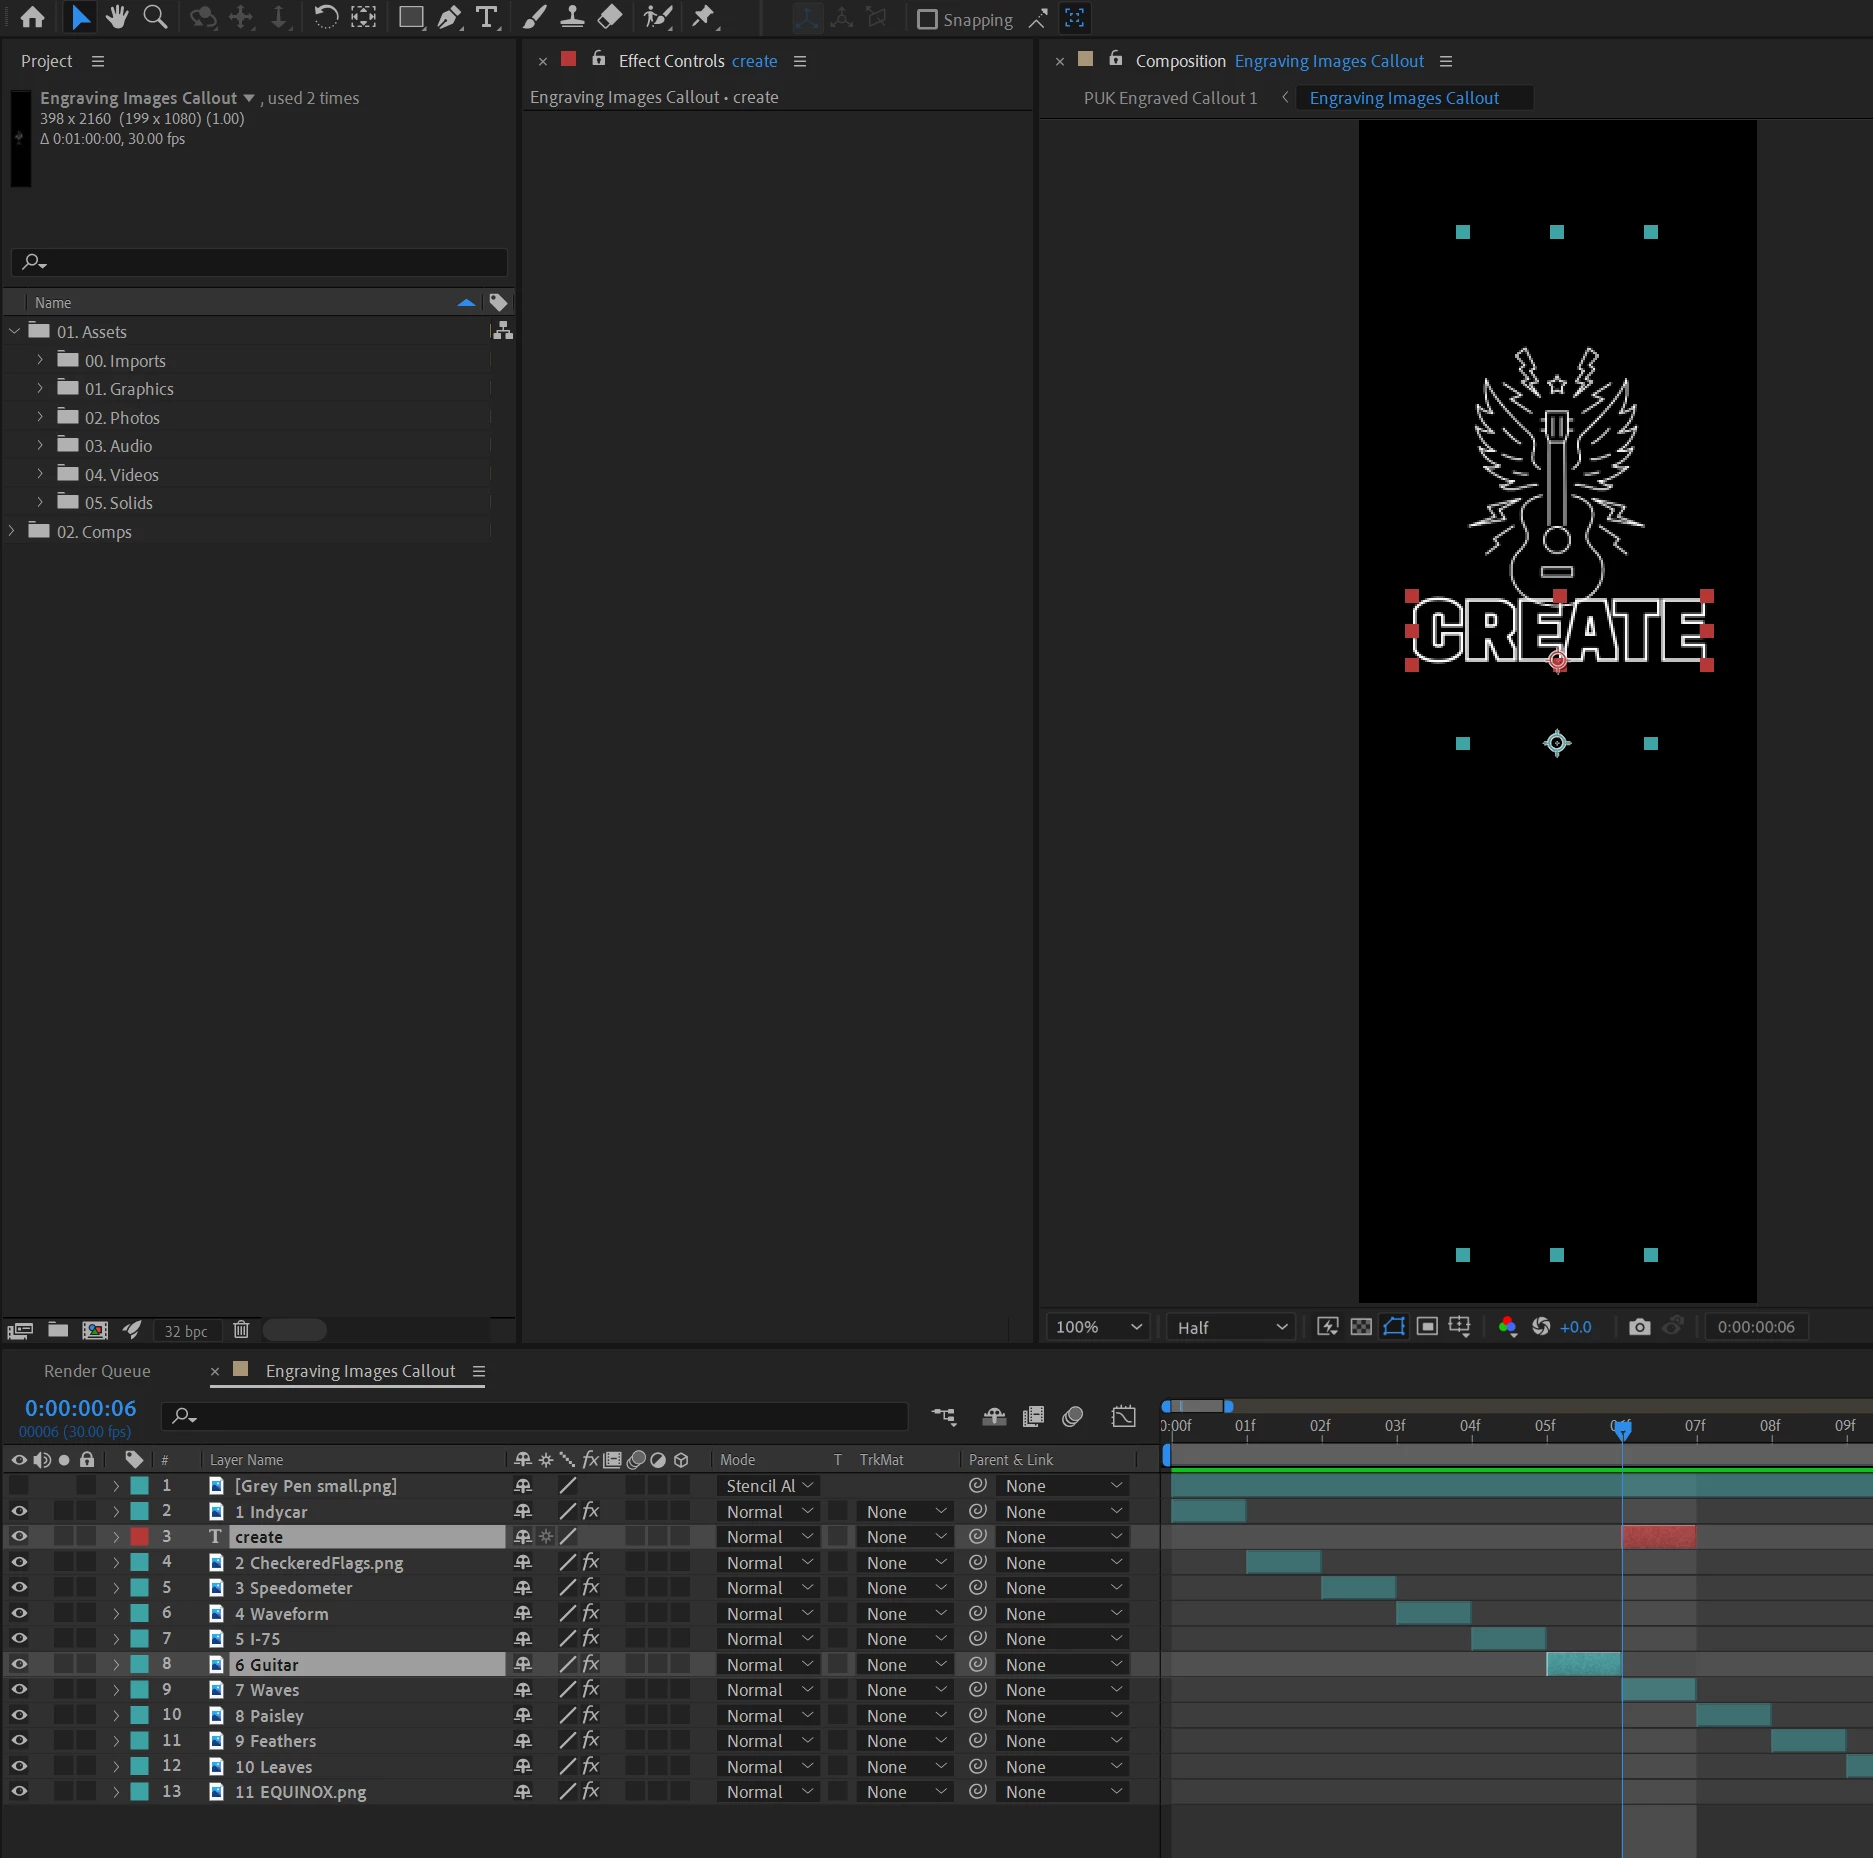Sort project items by Name column
This screenshot has height=1858, width=1873.
(53, 302)
